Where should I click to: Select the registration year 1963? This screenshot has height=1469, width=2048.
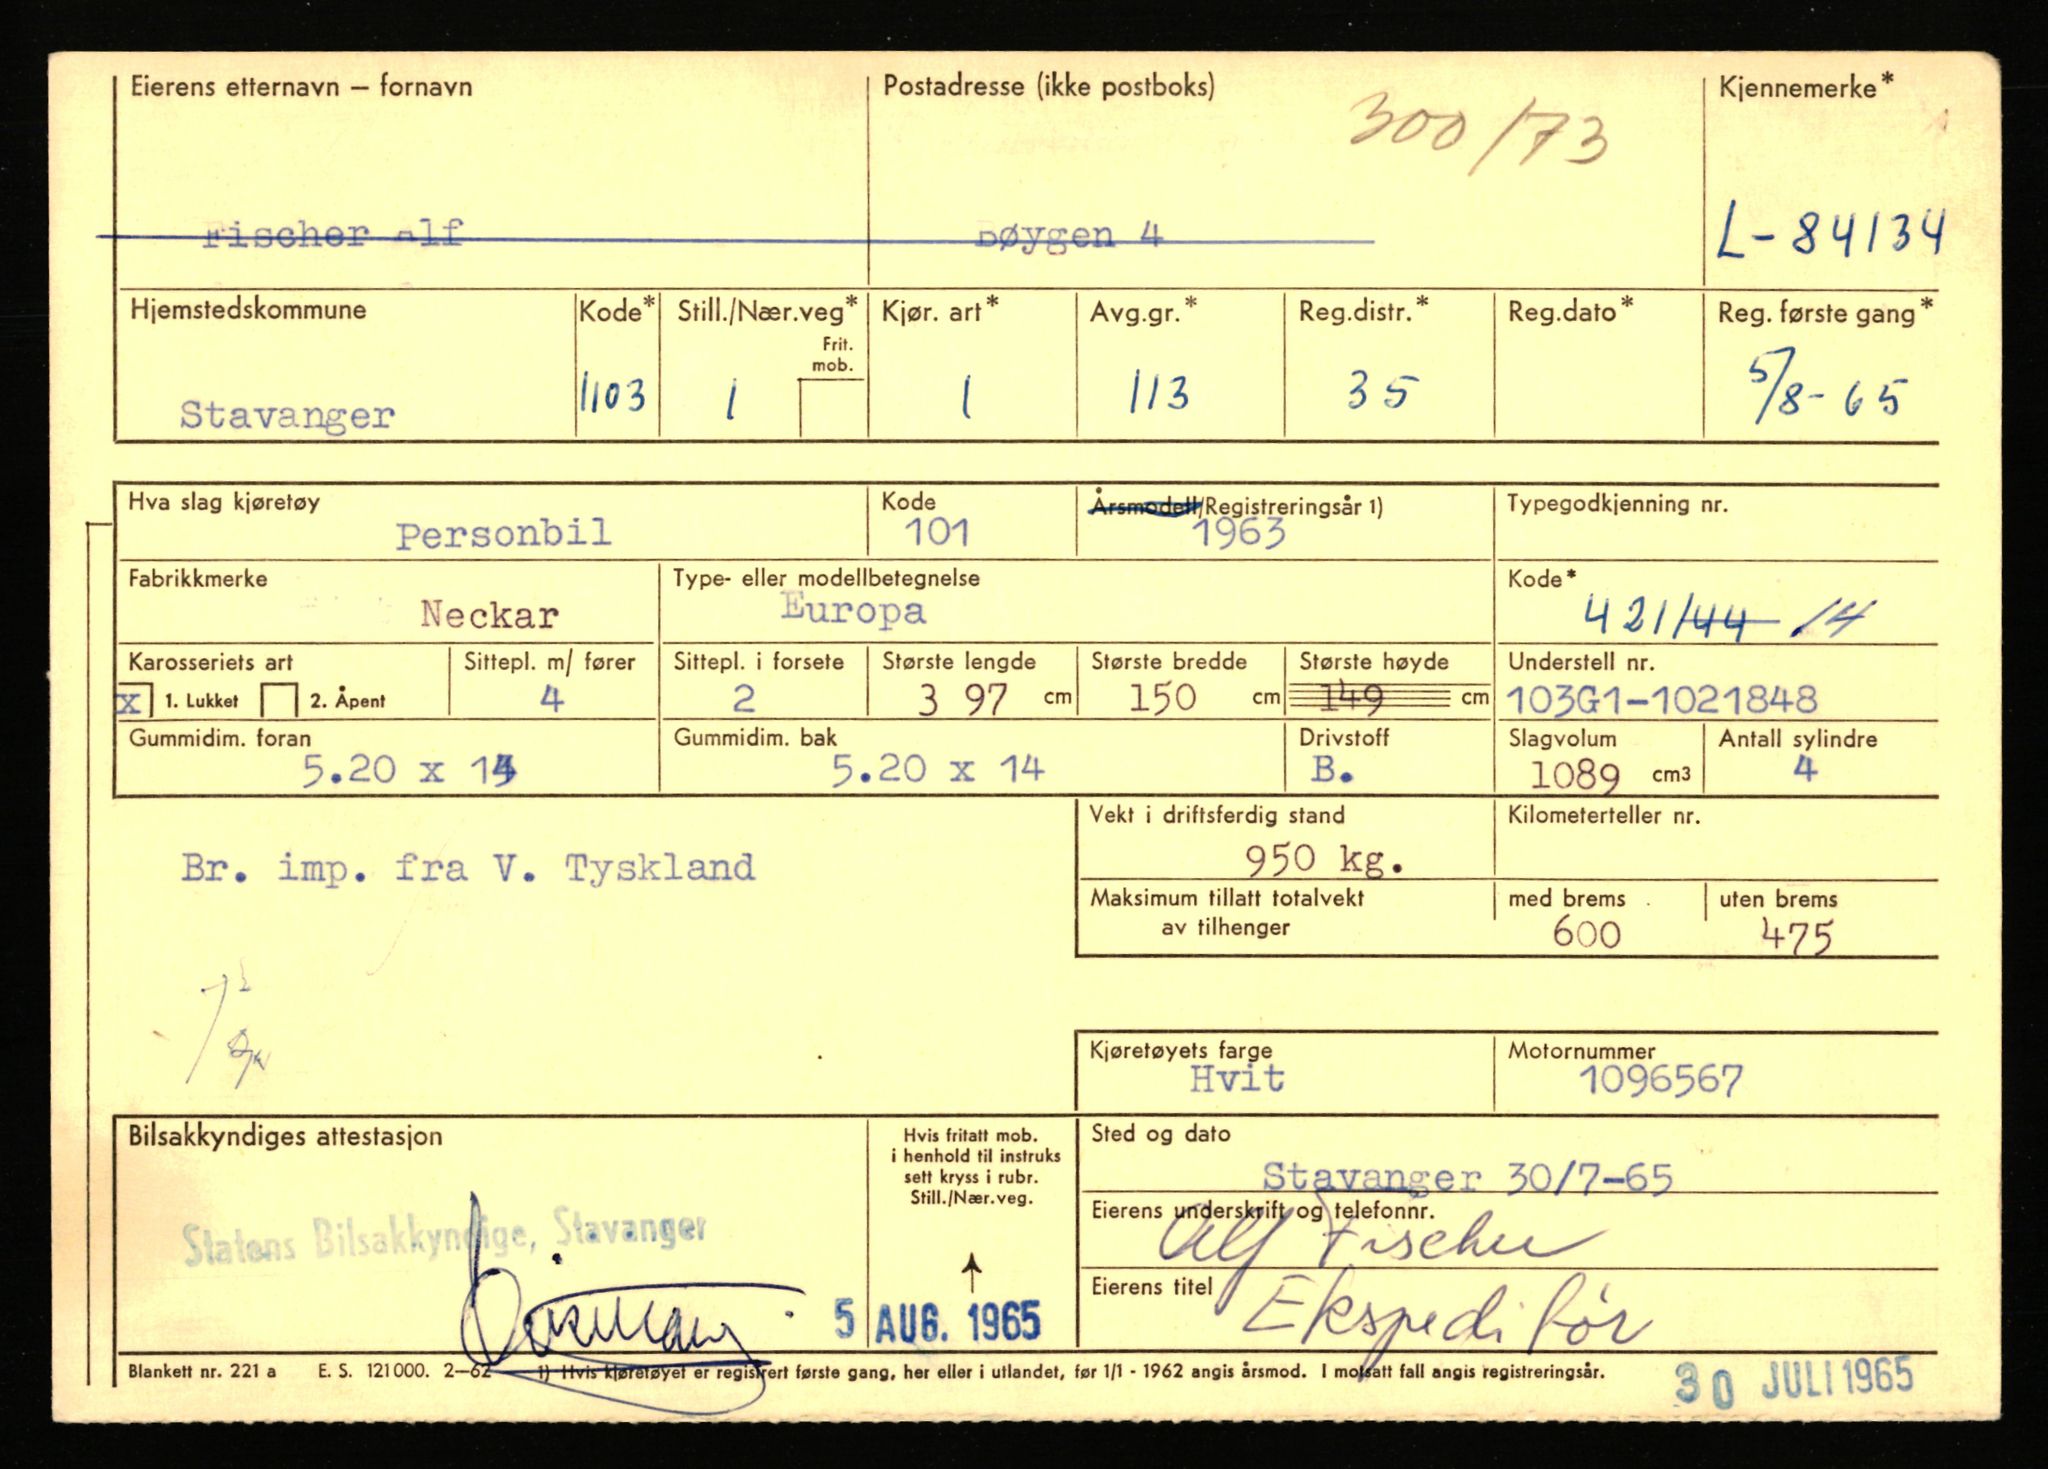[x=1239, y=532]
